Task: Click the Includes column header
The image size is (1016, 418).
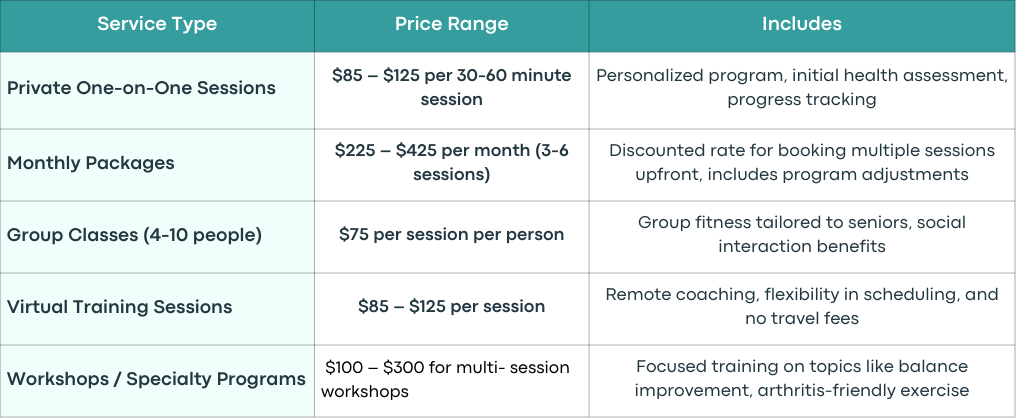Action: pos(802,25)
